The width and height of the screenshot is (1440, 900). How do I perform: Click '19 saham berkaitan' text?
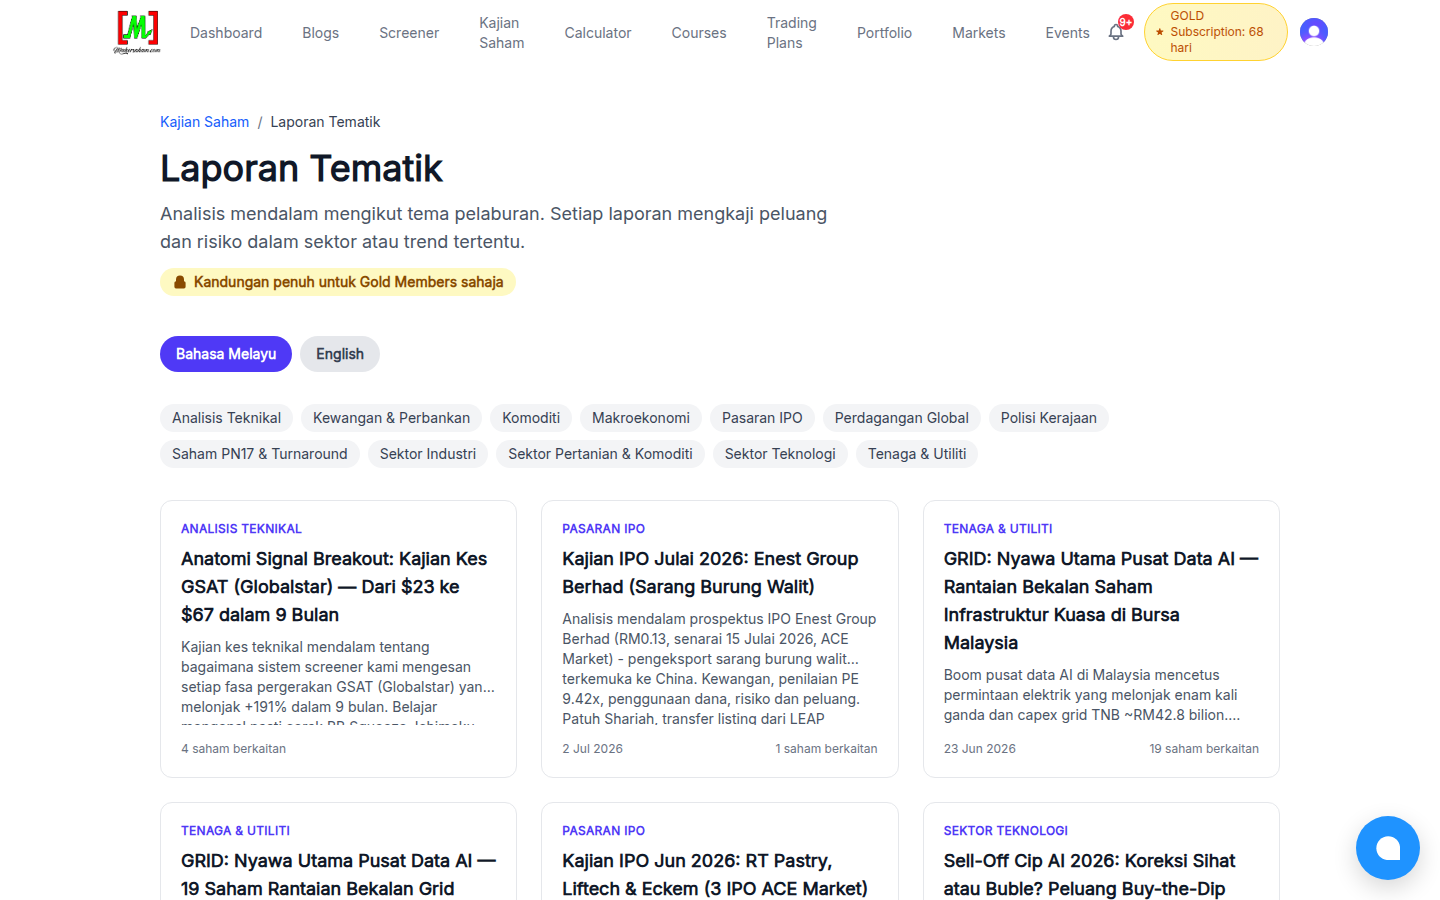click(x=1204, y=749)
